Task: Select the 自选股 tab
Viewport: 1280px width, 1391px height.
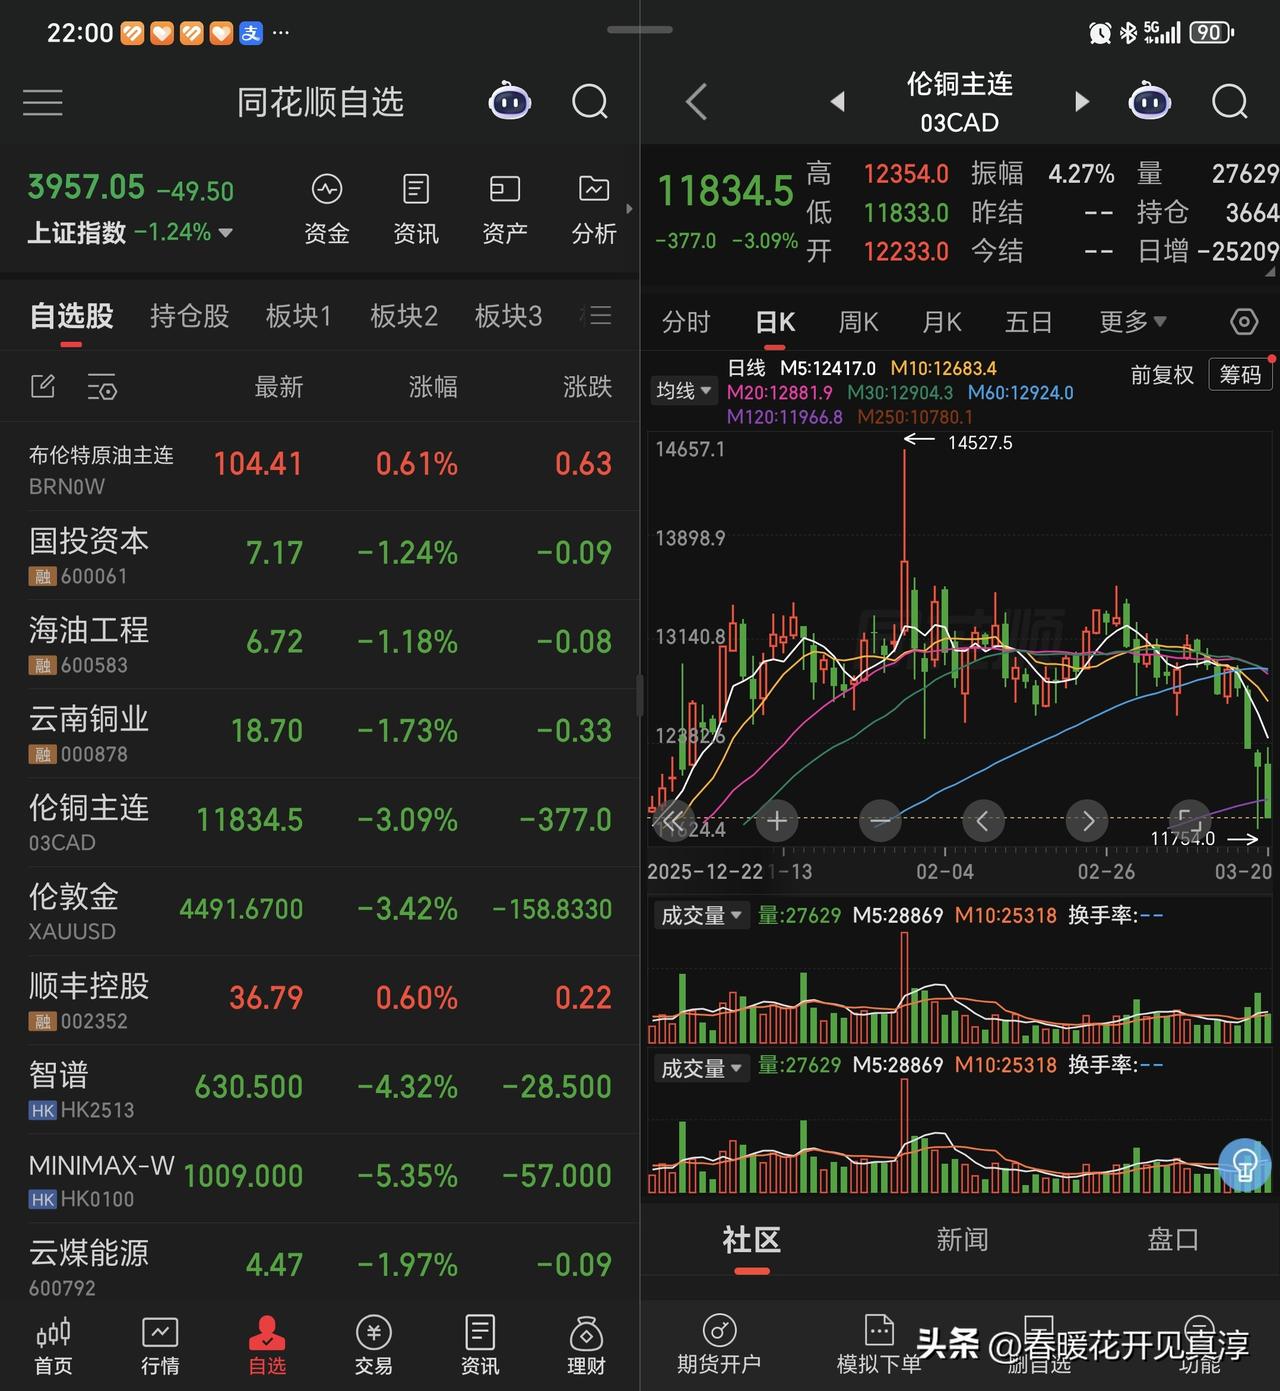Action: 71,316
